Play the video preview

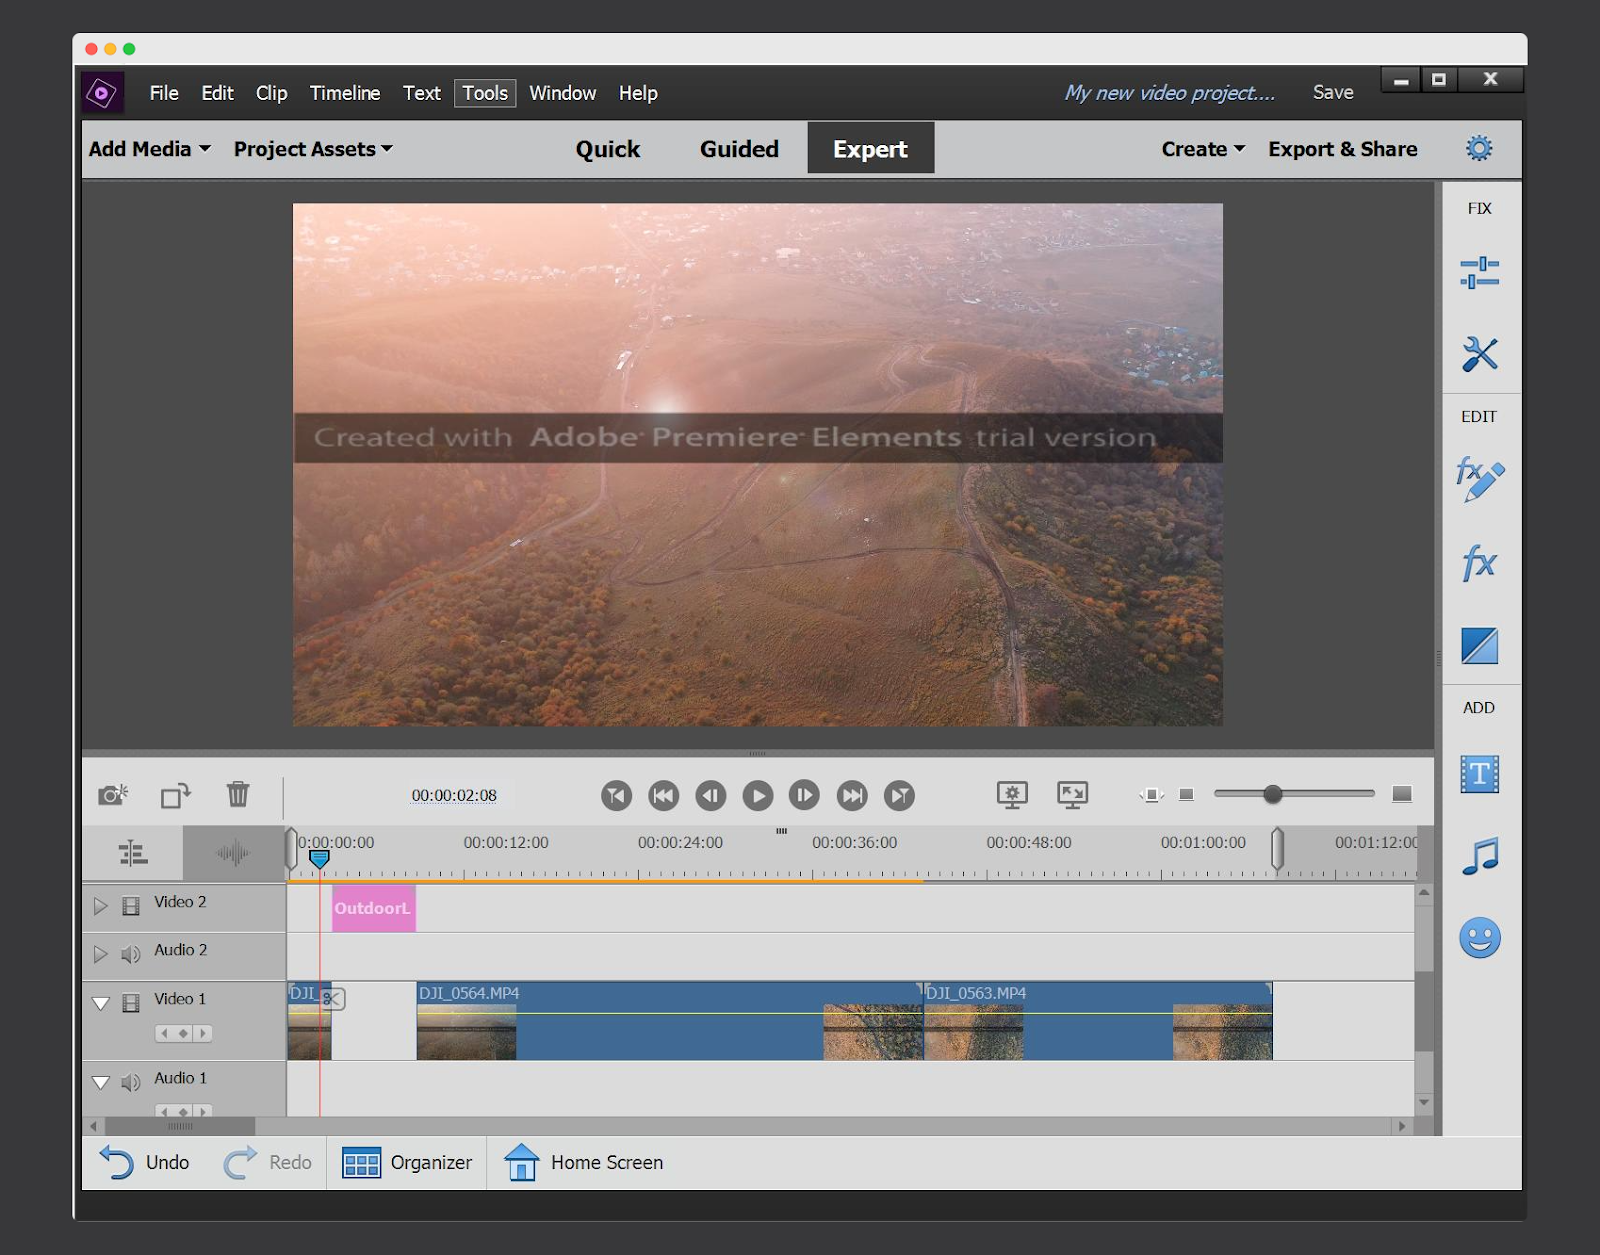tap(758, 796)
